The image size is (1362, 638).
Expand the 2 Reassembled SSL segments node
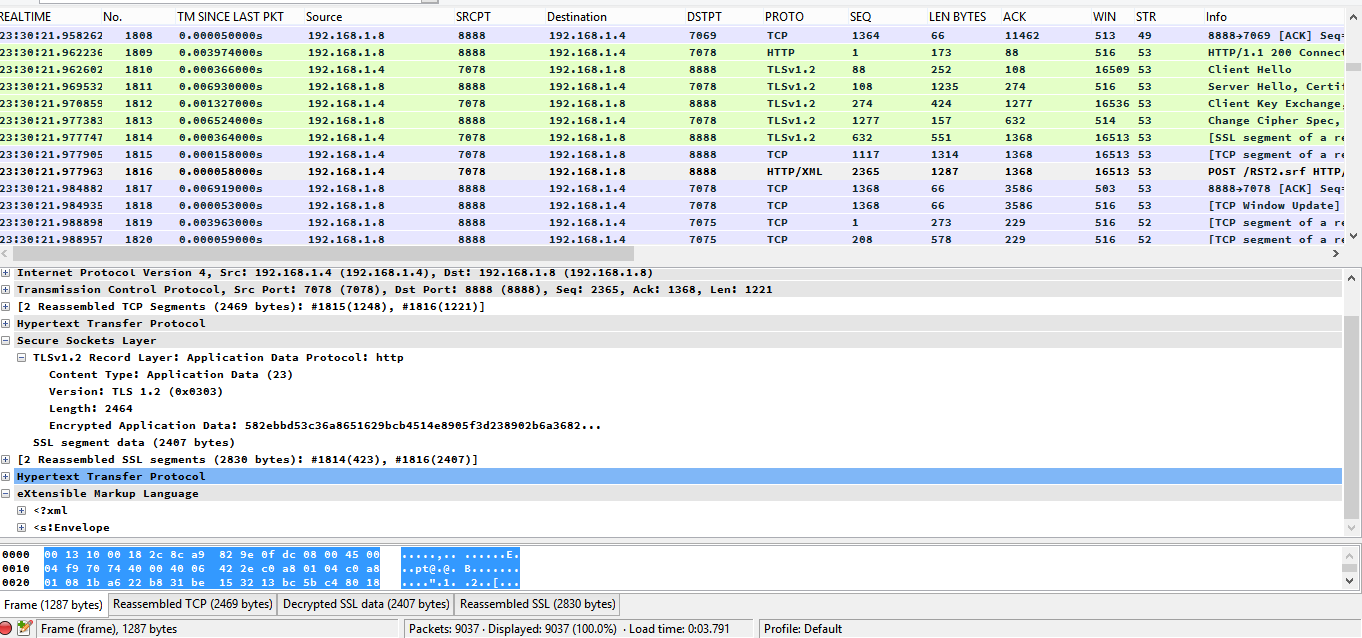[x=6, y=460]
